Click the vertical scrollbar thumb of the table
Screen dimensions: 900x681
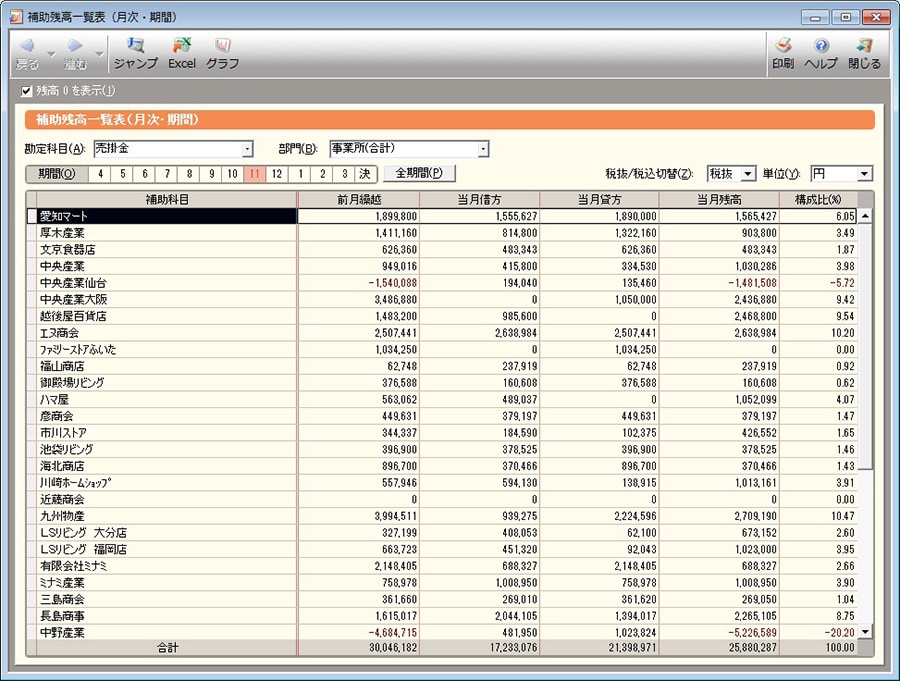[x=865, y=346]
